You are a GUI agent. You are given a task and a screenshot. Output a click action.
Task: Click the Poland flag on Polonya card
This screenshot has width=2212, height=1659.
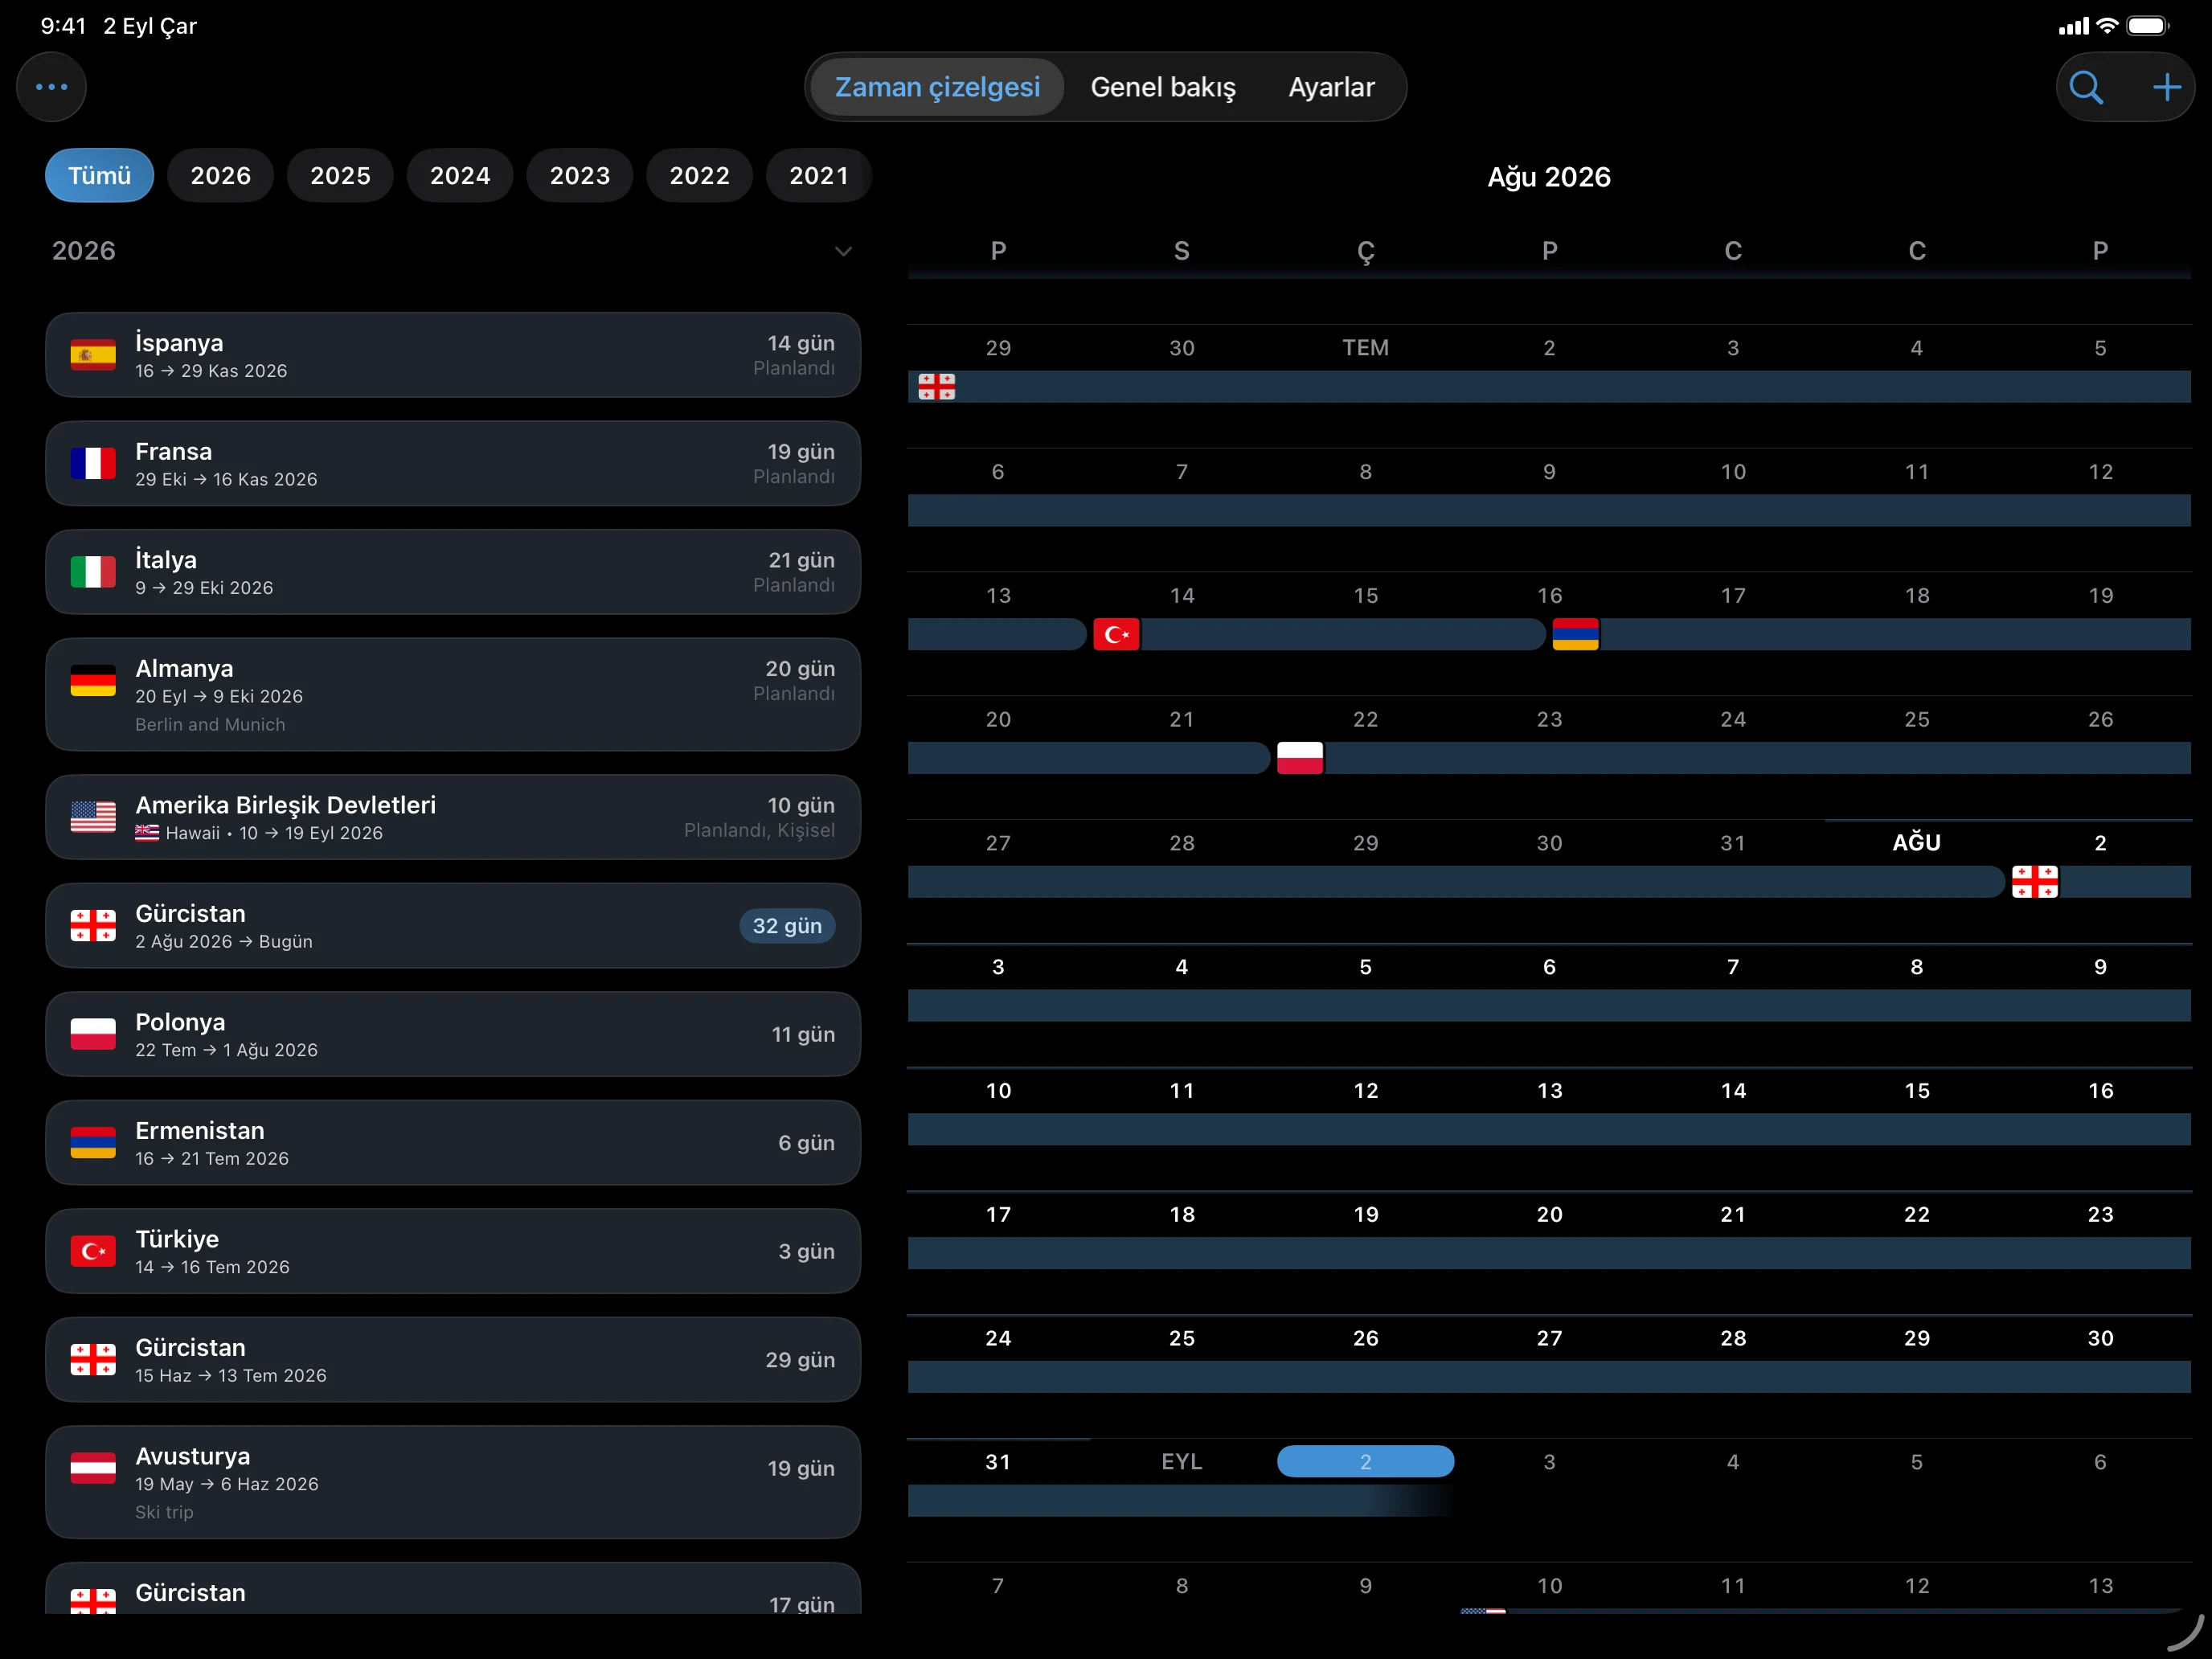click(x=93, y=1034)
